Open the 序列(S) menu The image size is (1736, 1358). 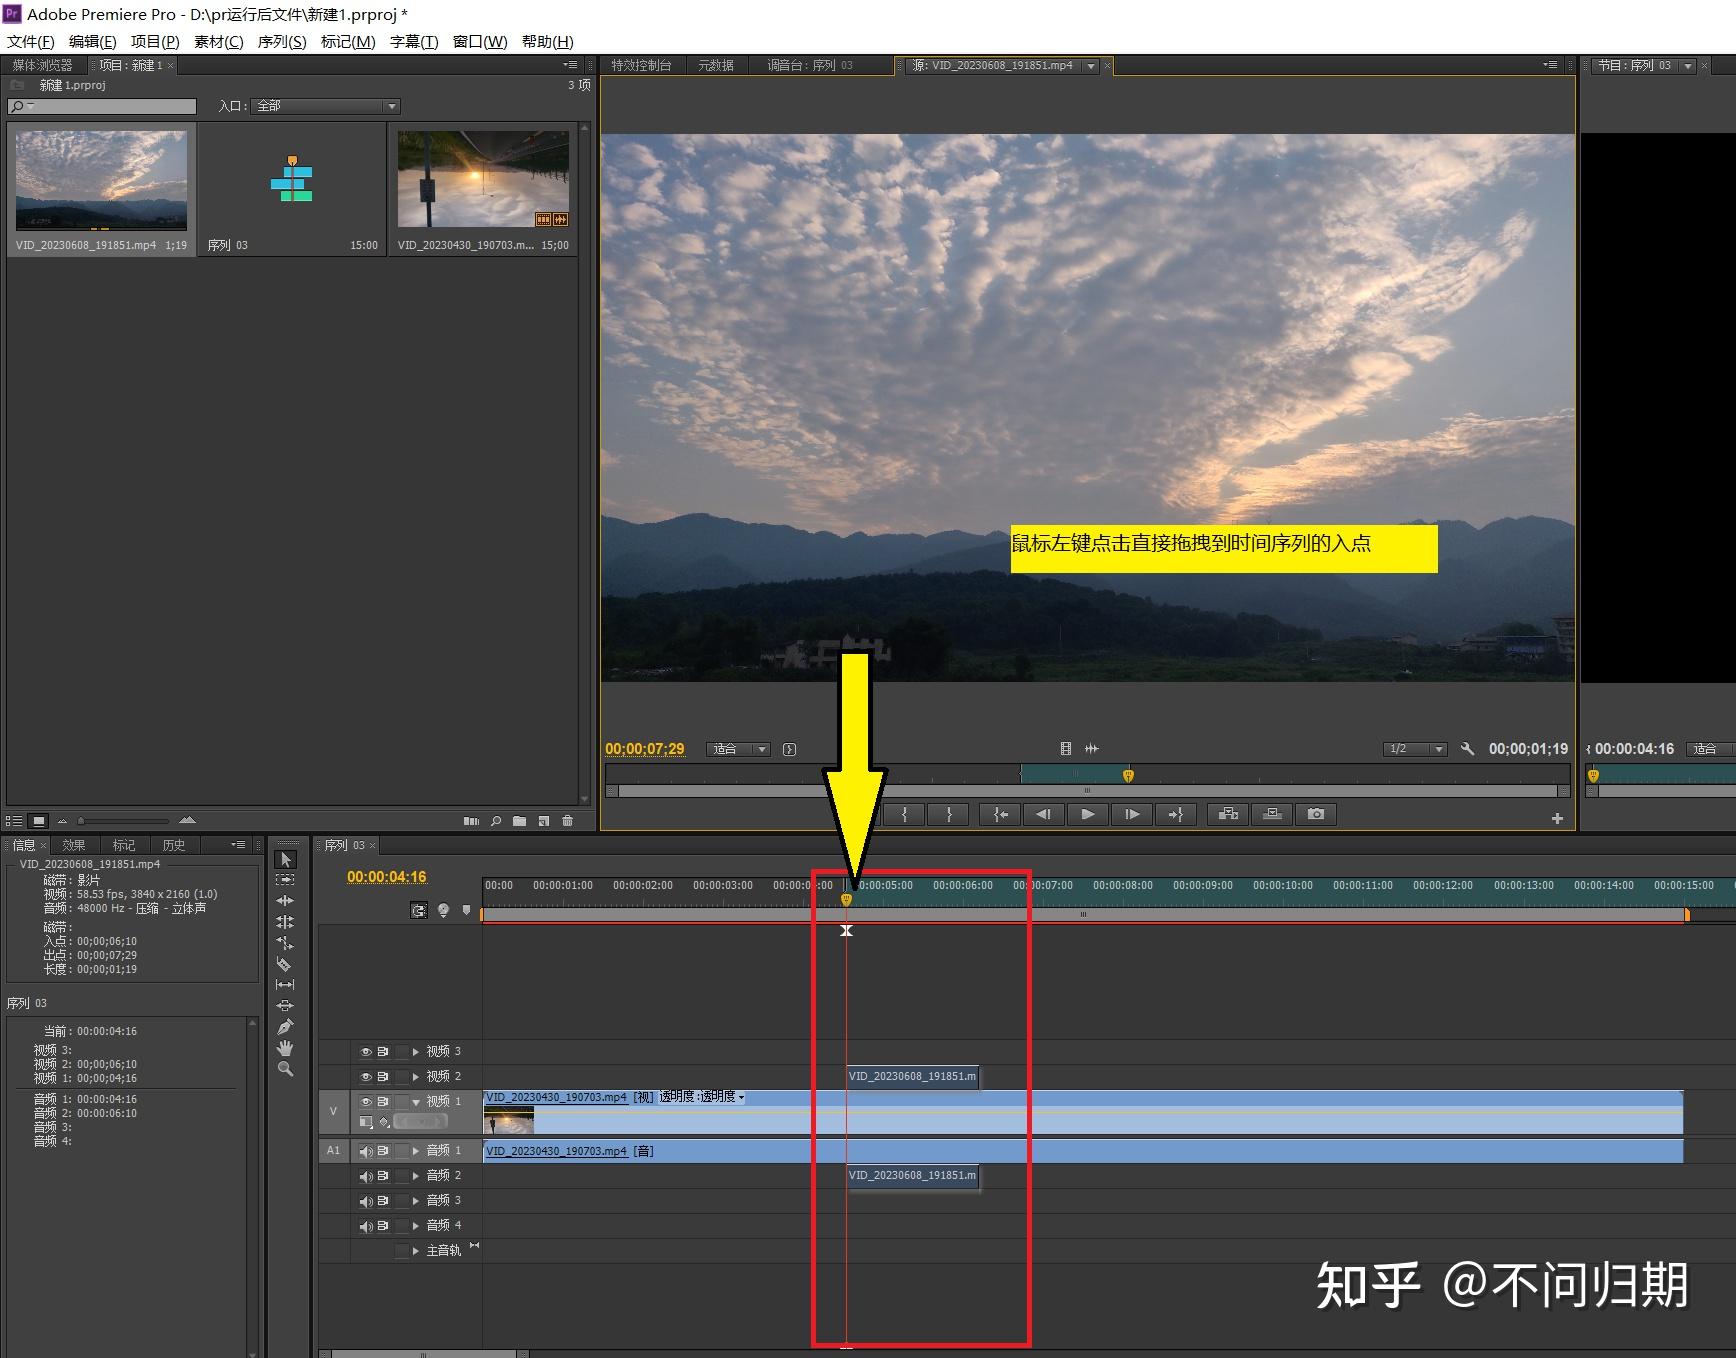(282, 41)
